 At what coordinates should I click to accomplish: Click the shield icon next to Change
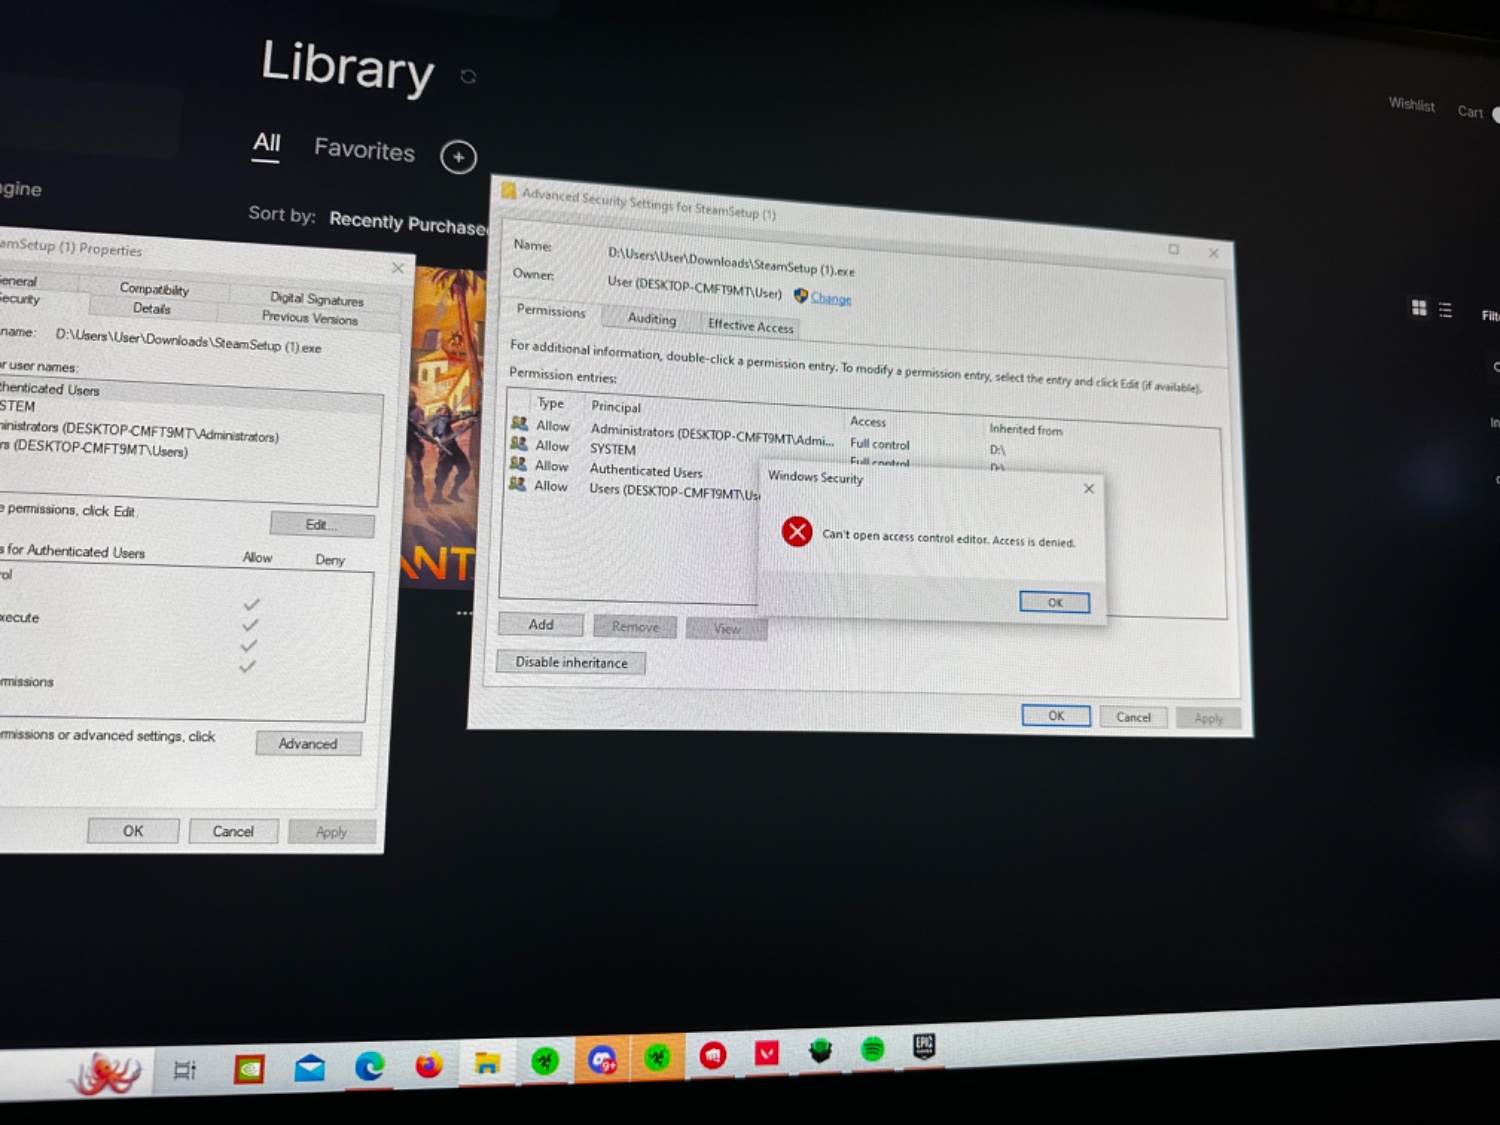click(800, 296)
